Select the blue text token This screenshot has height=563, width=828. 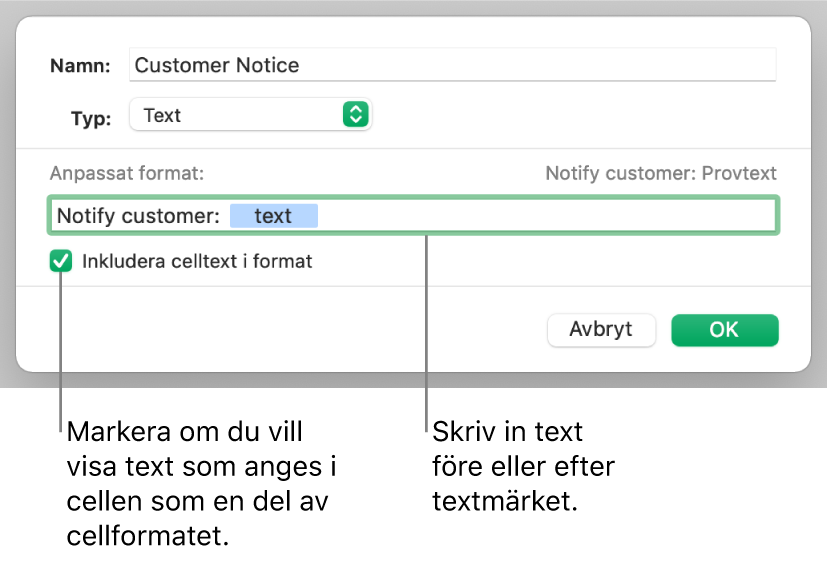tap(273, 216)
